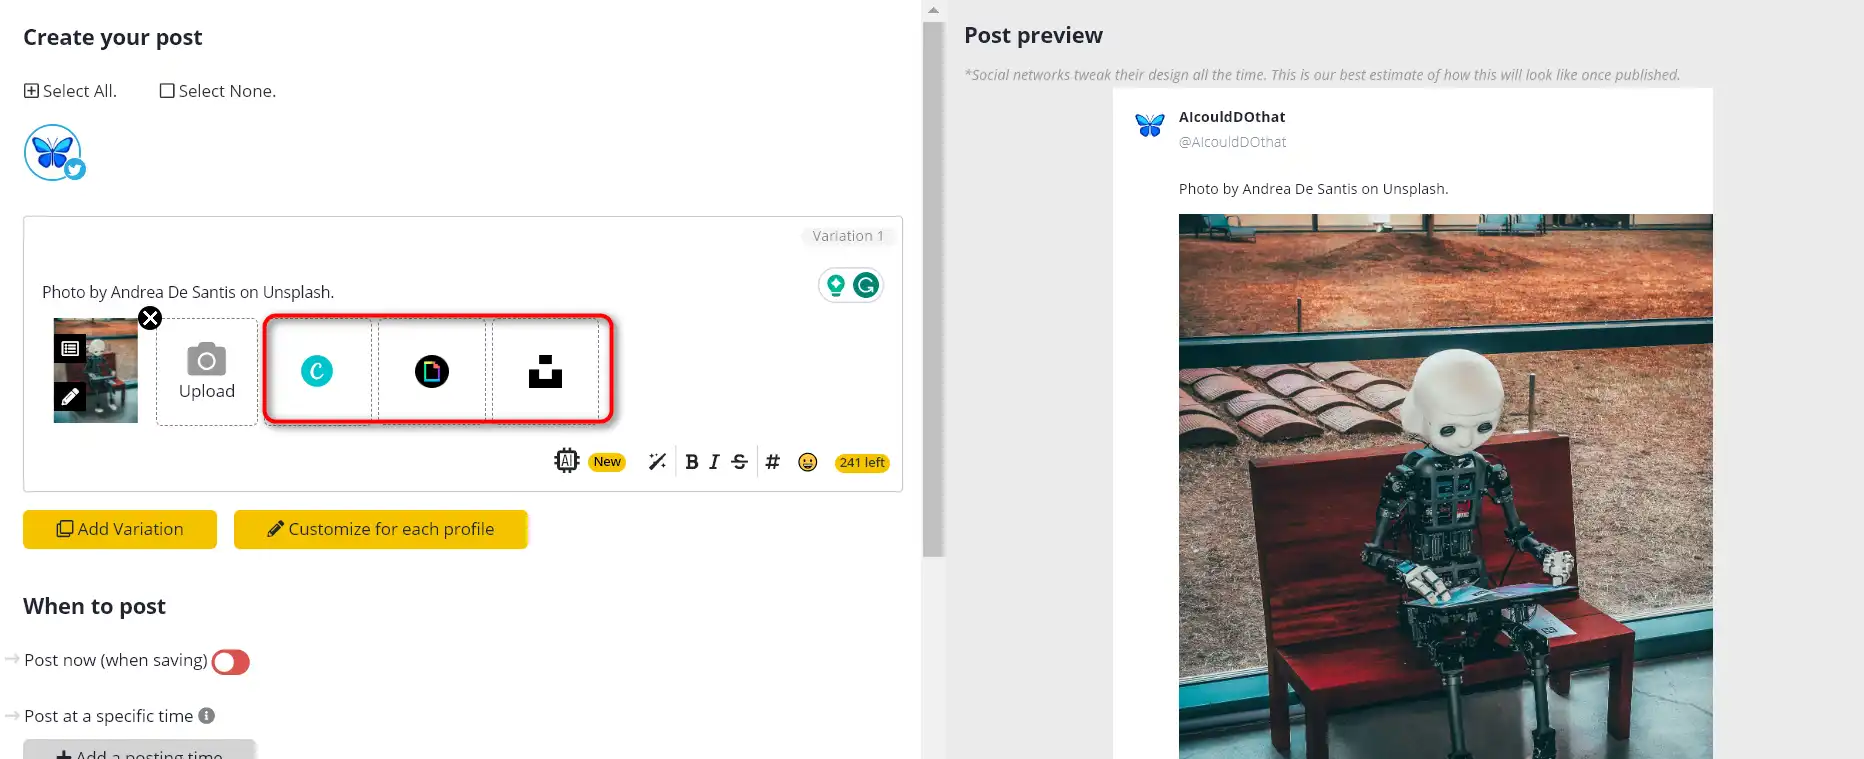This screenshot has width=1864, height=759.
Task: Apply strikethrough formatting
Action: point(739,462)
